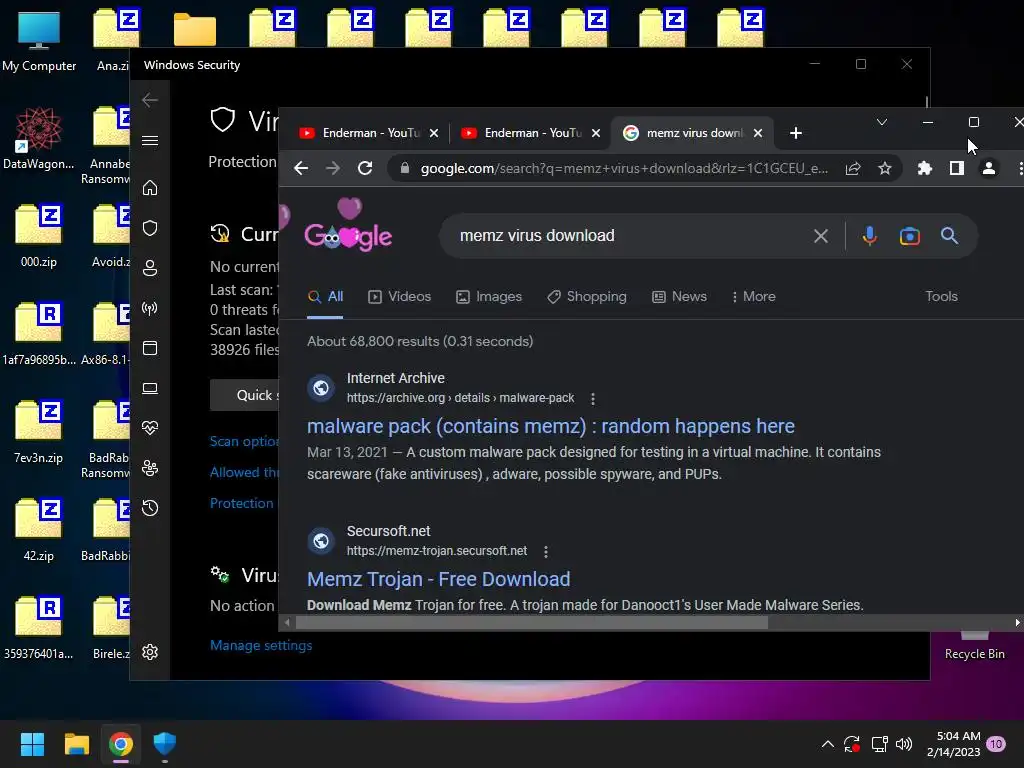This screenshot has height=768, width=1024.
Task: Search by image with camera icon
Action: 910,236
